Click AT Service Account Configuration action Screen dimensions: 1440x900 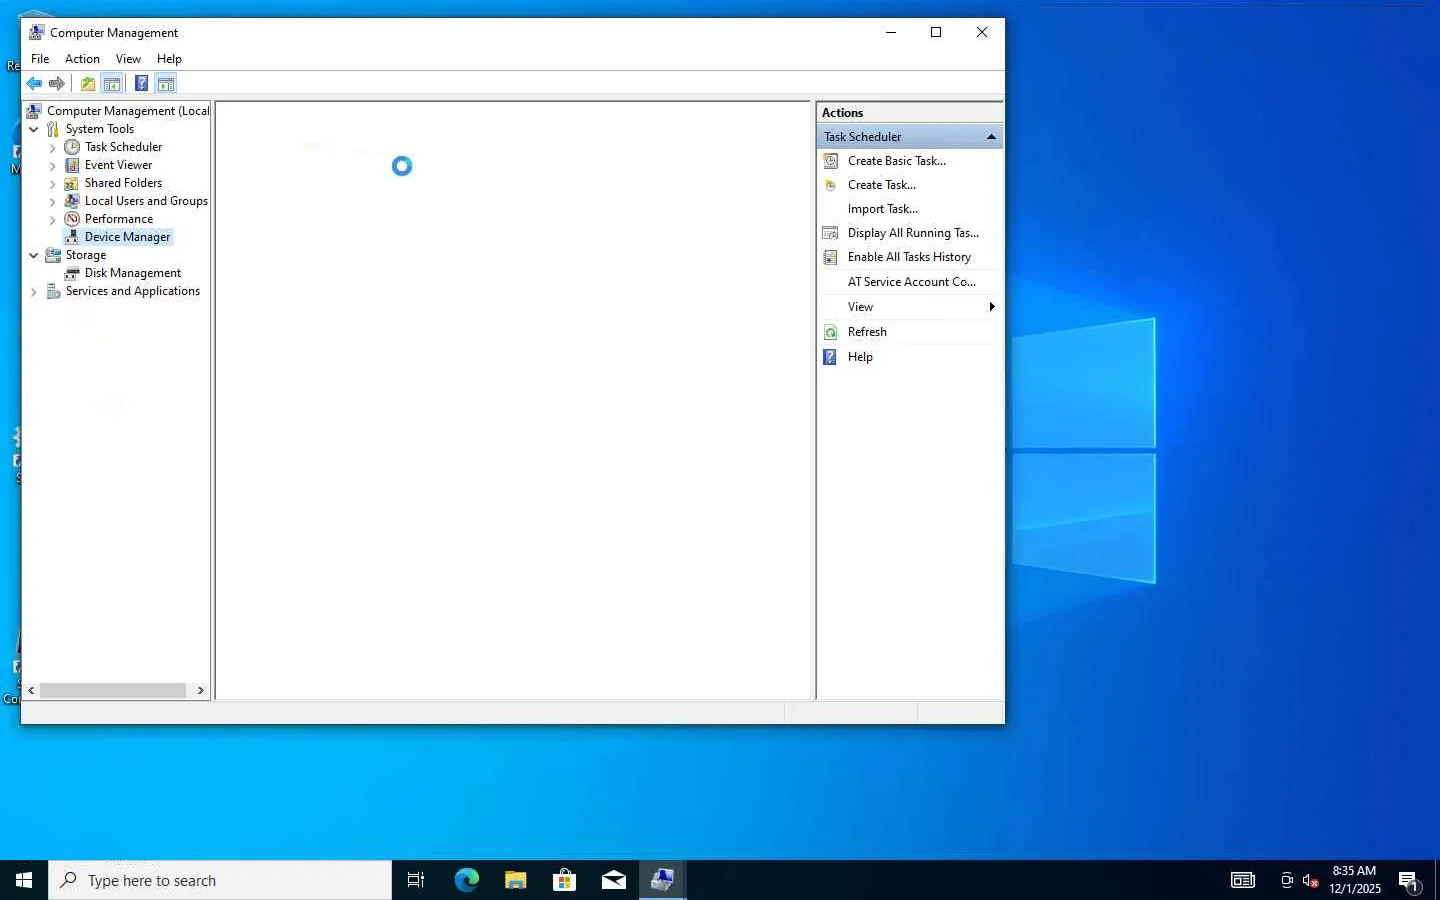pyautogui.click(x=911, y=282)
